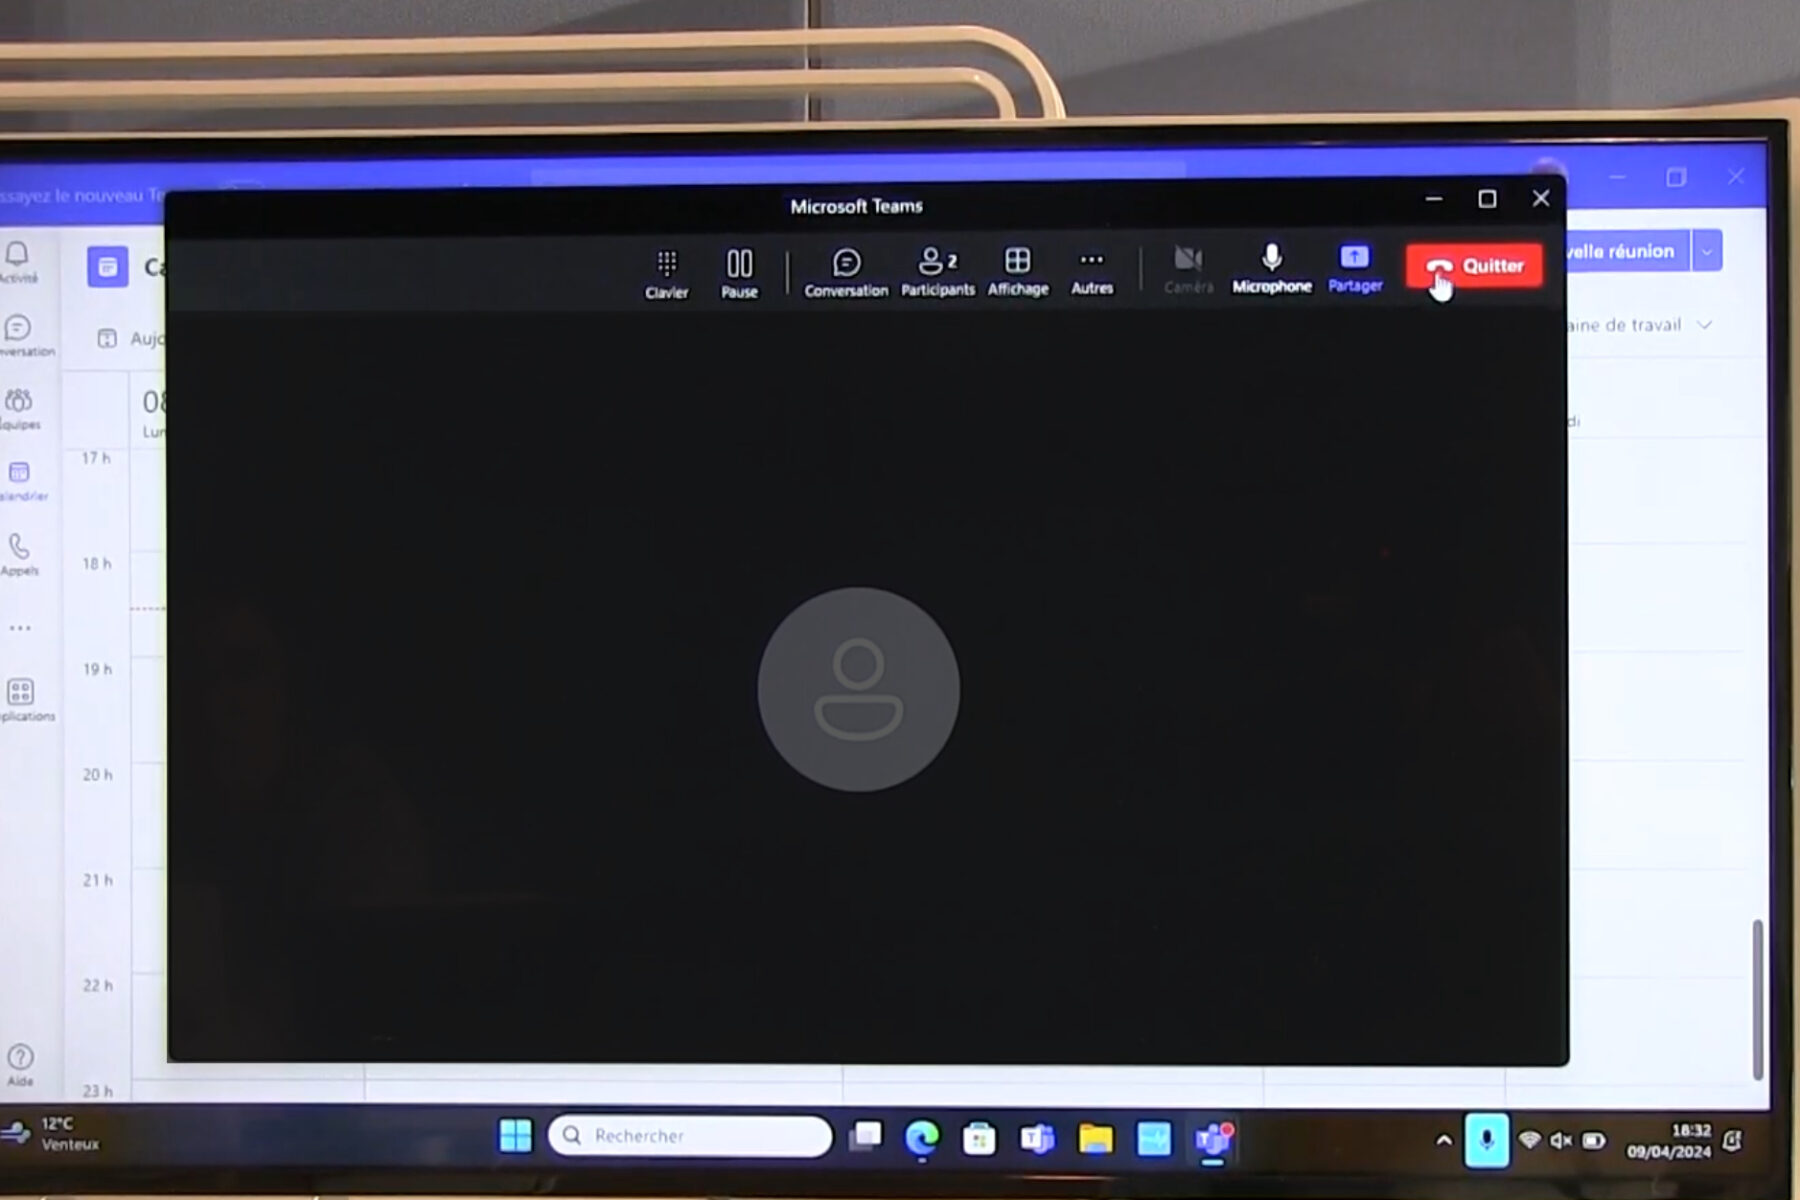Click the calendar app icon header
Image resolution: width=1800 pixels, height=1200 pixels.
[107, 267]
